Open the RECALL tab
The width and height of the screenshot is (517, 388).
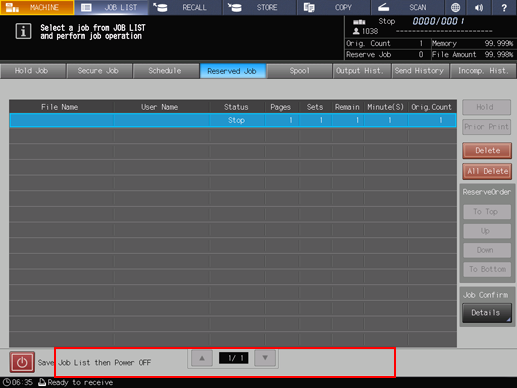(185, 7)
